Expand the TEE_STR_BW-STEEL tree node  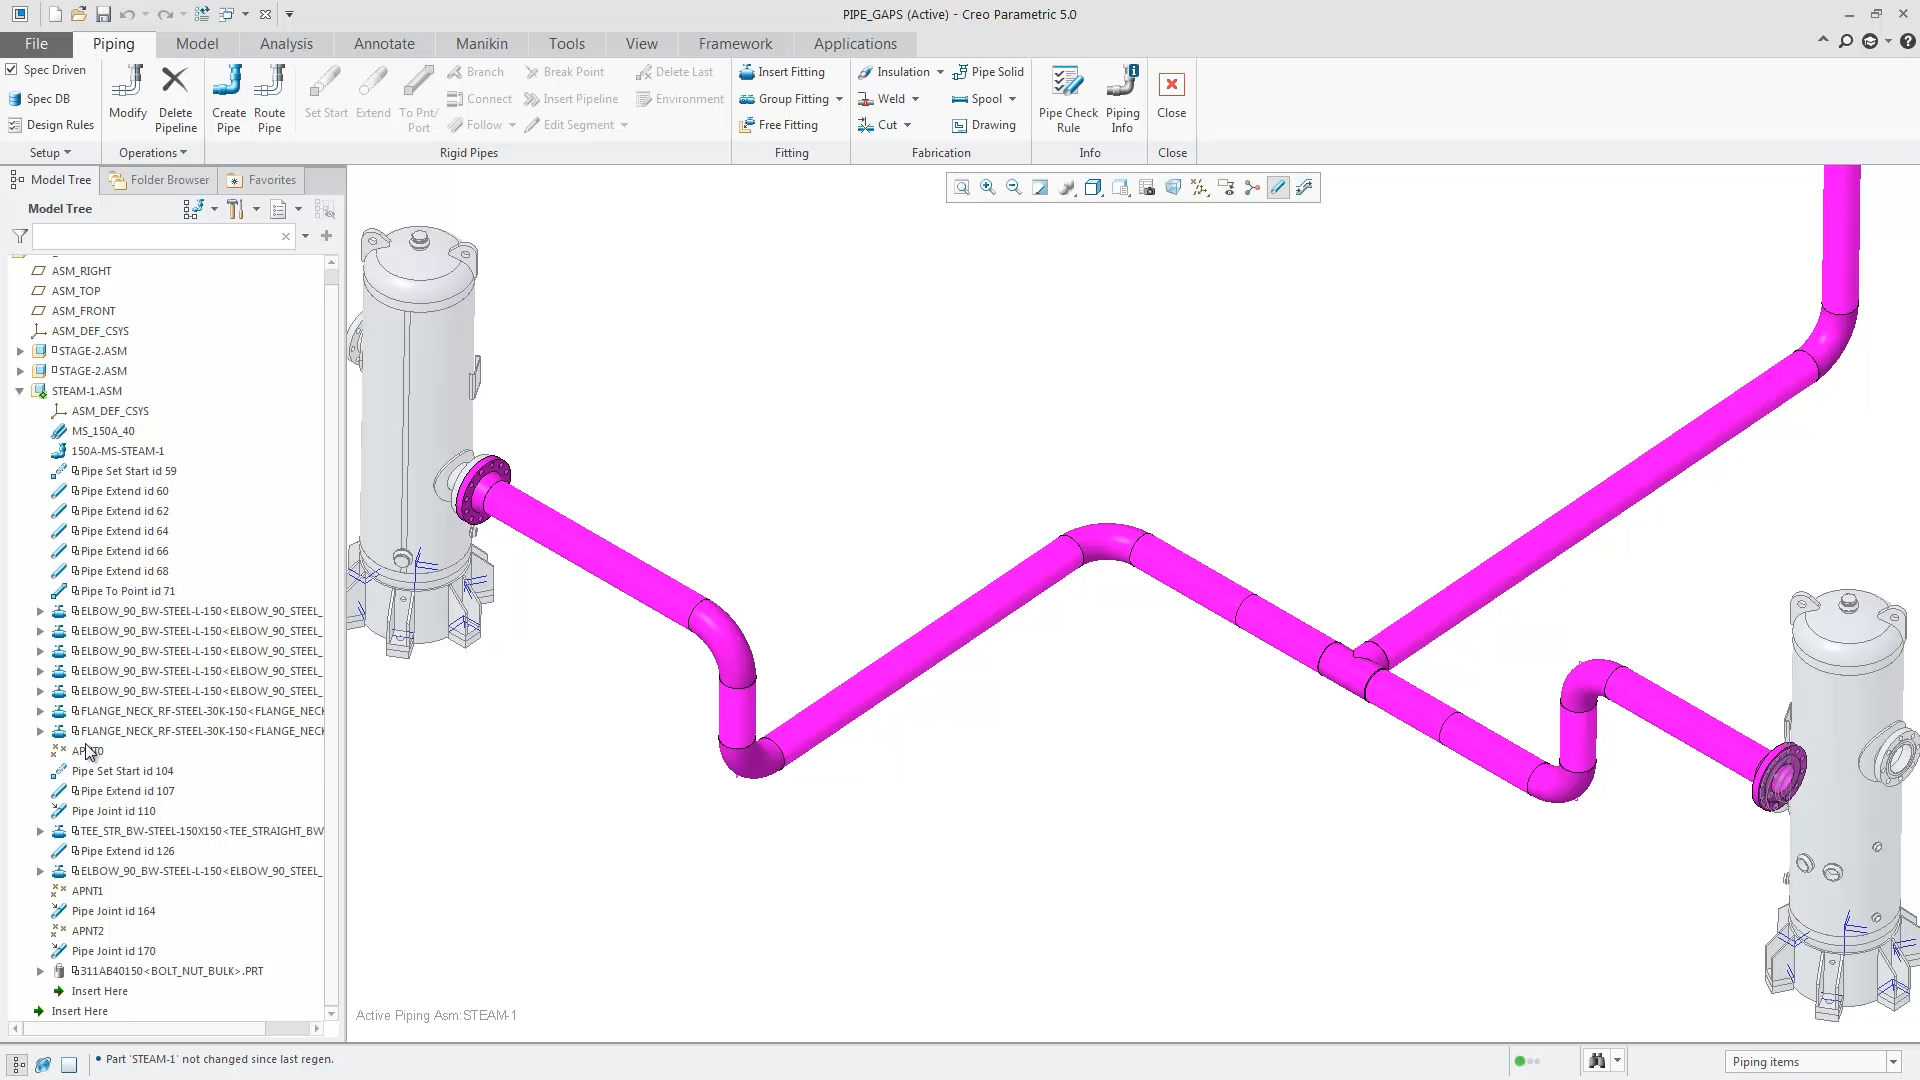[40, 831]
